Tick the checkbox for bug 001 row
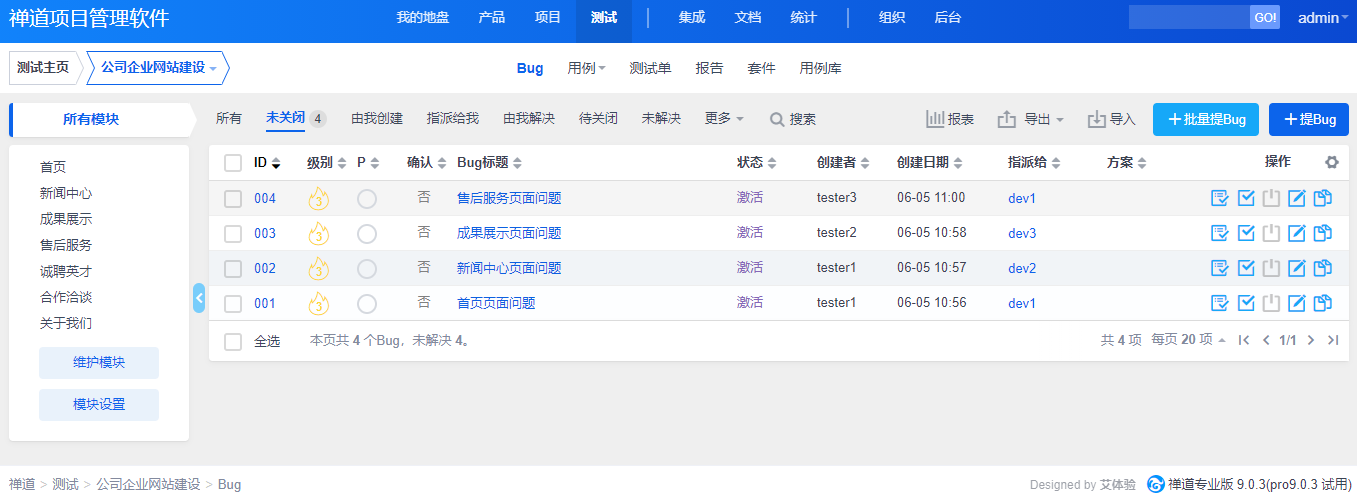 233,303
